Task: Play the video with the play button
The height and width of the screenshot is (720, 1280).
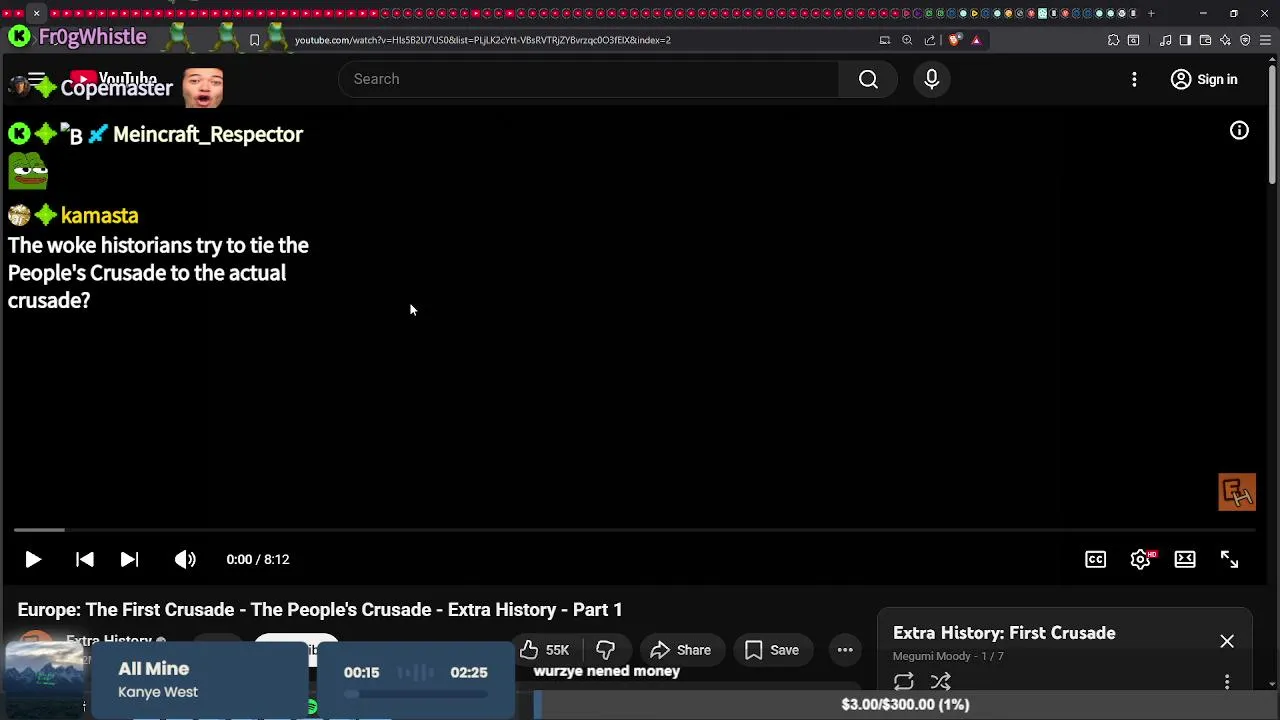Action: click(33, 559)
